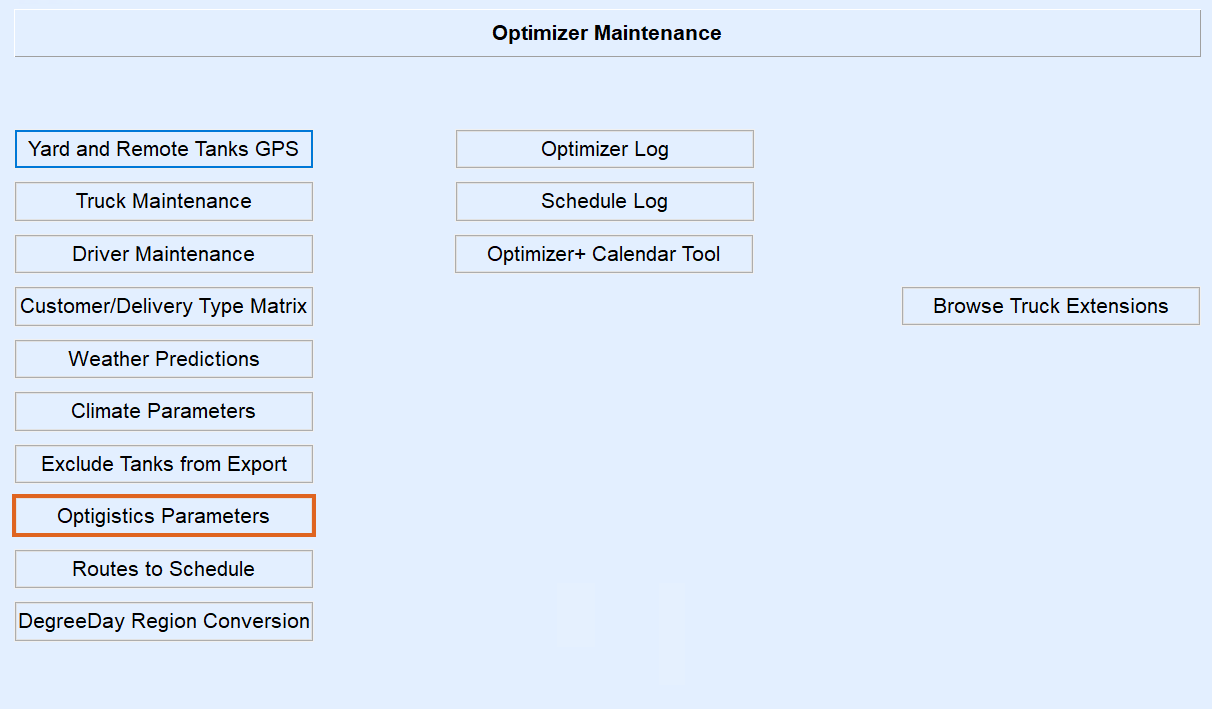Open Weather Predictions

coord(164,359)
